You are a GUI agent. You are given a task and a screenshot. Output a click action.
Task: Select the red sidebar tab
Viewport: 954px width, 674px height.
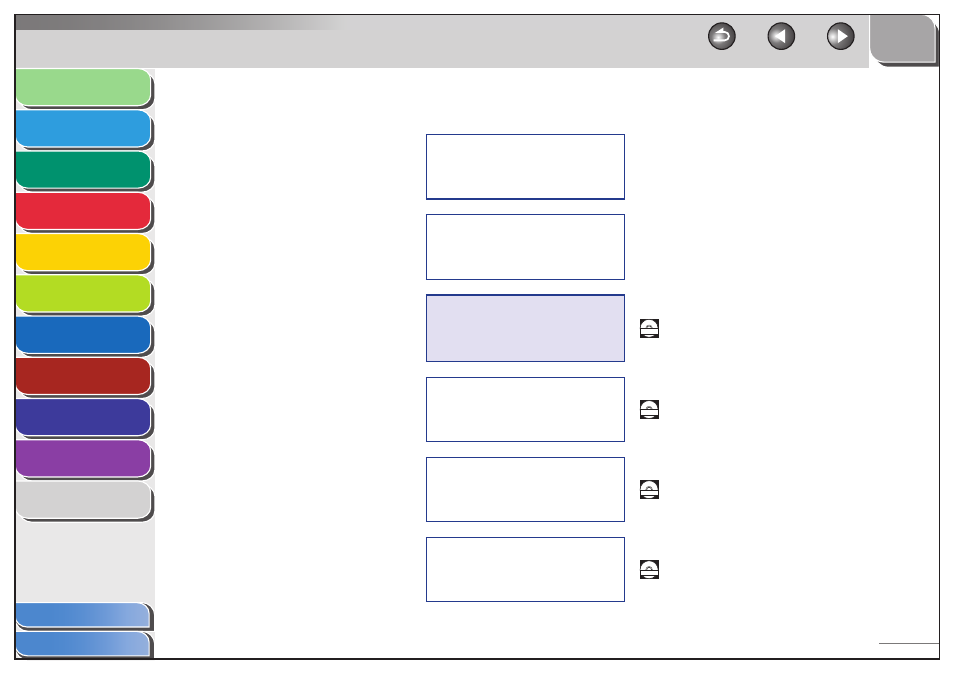[x=83, y=211]
